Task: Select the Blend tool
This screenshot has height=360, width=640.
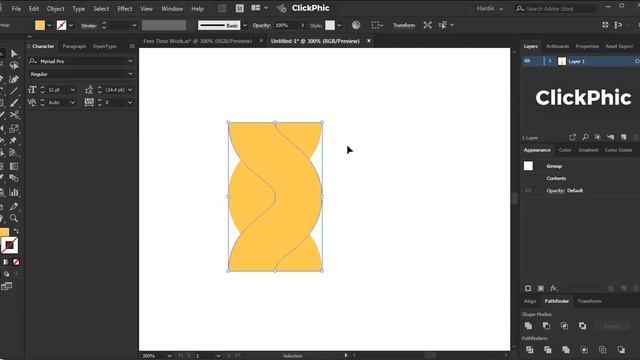Action: pos(14,178)
